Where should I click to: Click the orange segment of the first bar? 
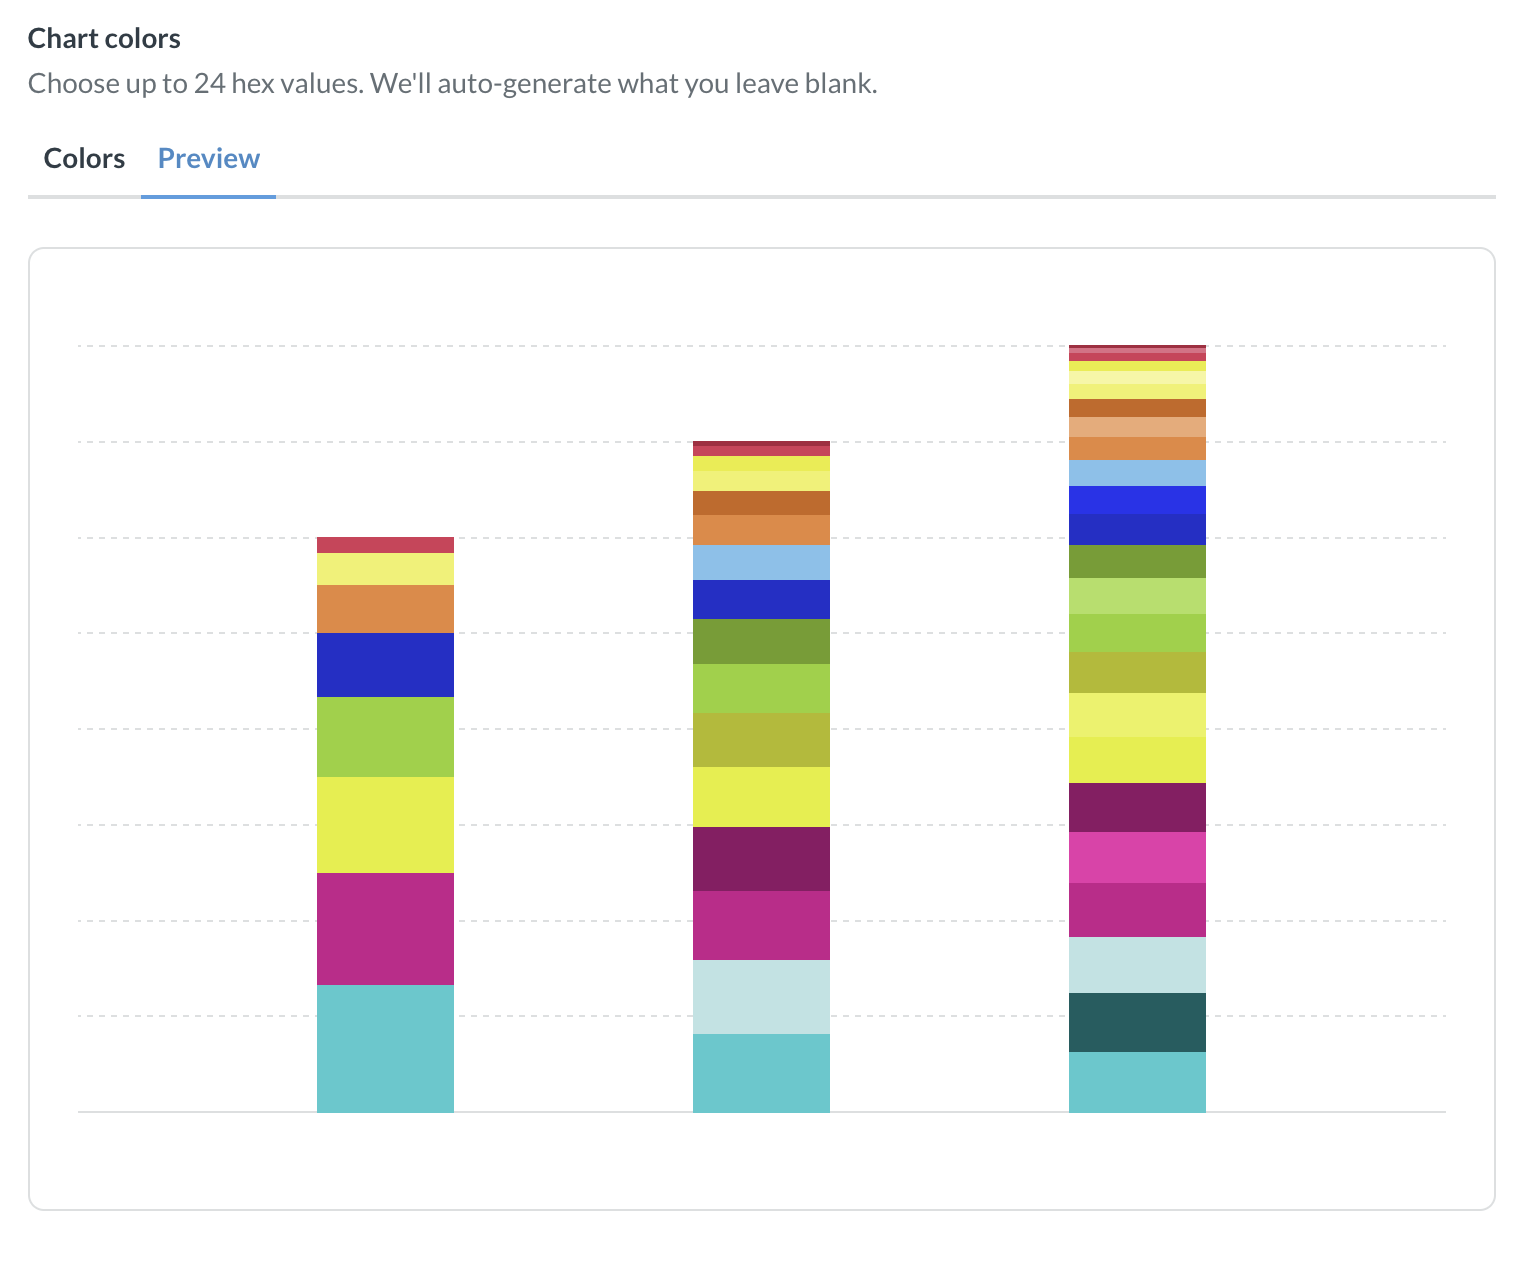point(385,607)
